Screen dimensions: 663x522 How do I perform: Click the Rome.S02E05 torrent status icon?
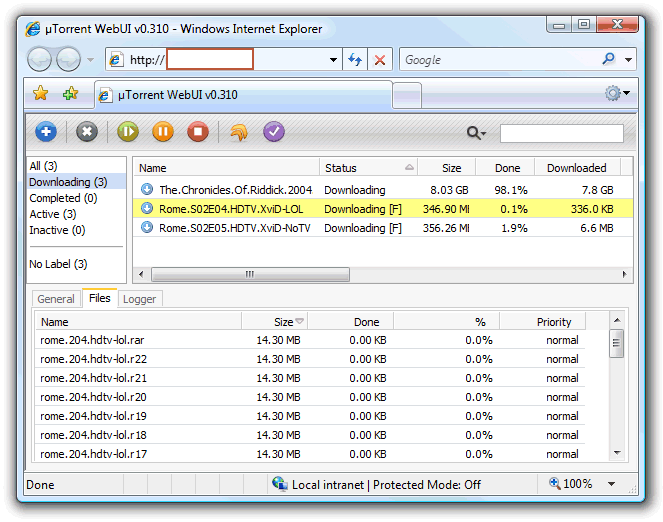pyautogui.click(x=147, y=227)
